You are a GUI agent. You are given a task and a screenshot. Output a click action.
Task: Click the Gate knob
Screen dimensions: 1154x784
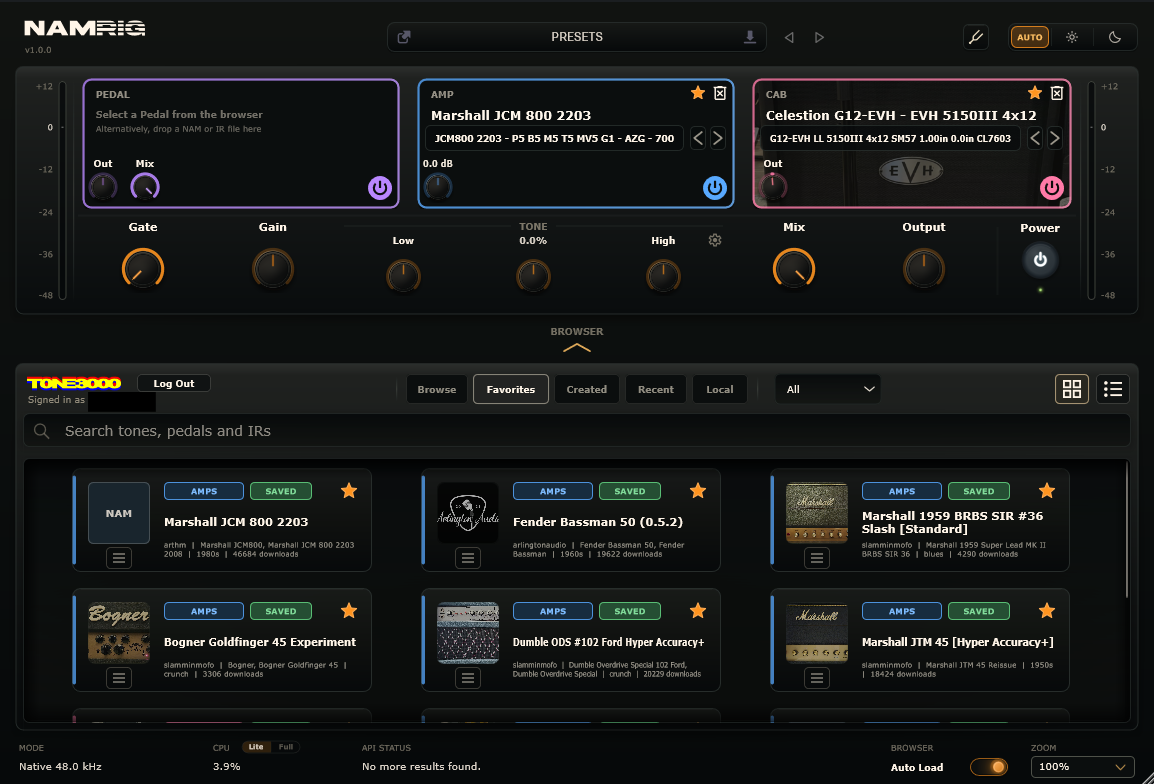pyautogui.click(x=143, y=269)
